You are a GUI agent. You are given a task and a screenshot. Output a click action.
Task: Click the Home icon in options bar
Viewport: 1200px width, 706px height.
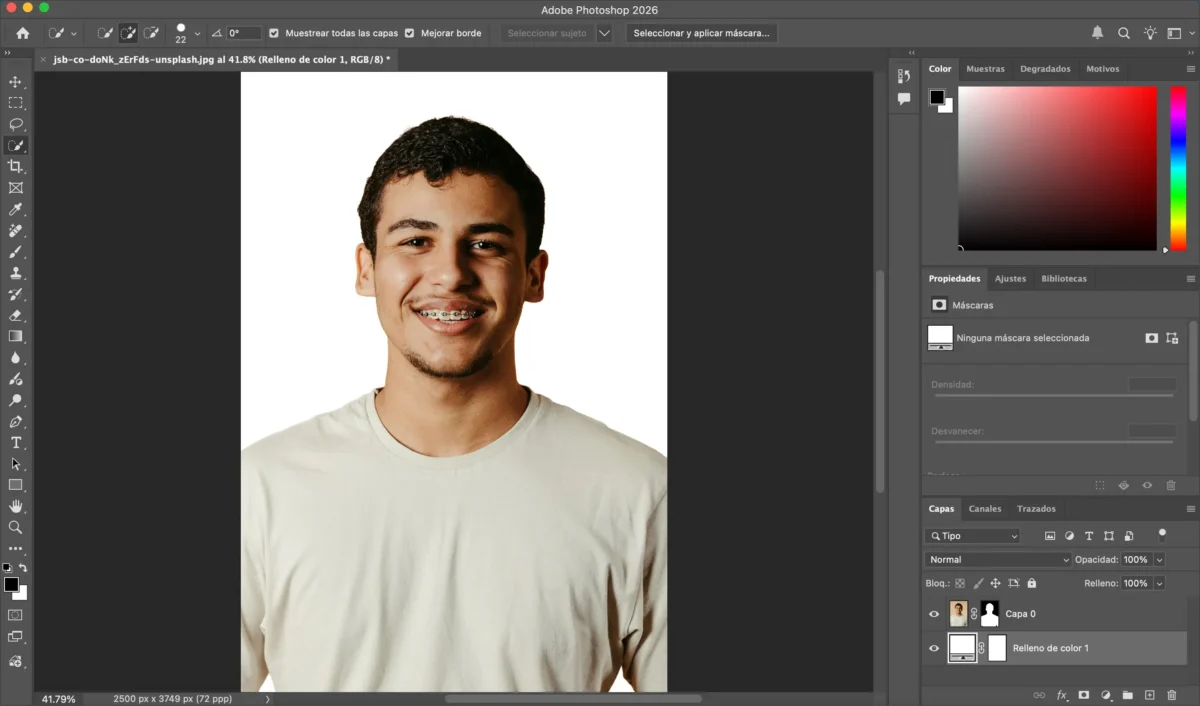23,33
